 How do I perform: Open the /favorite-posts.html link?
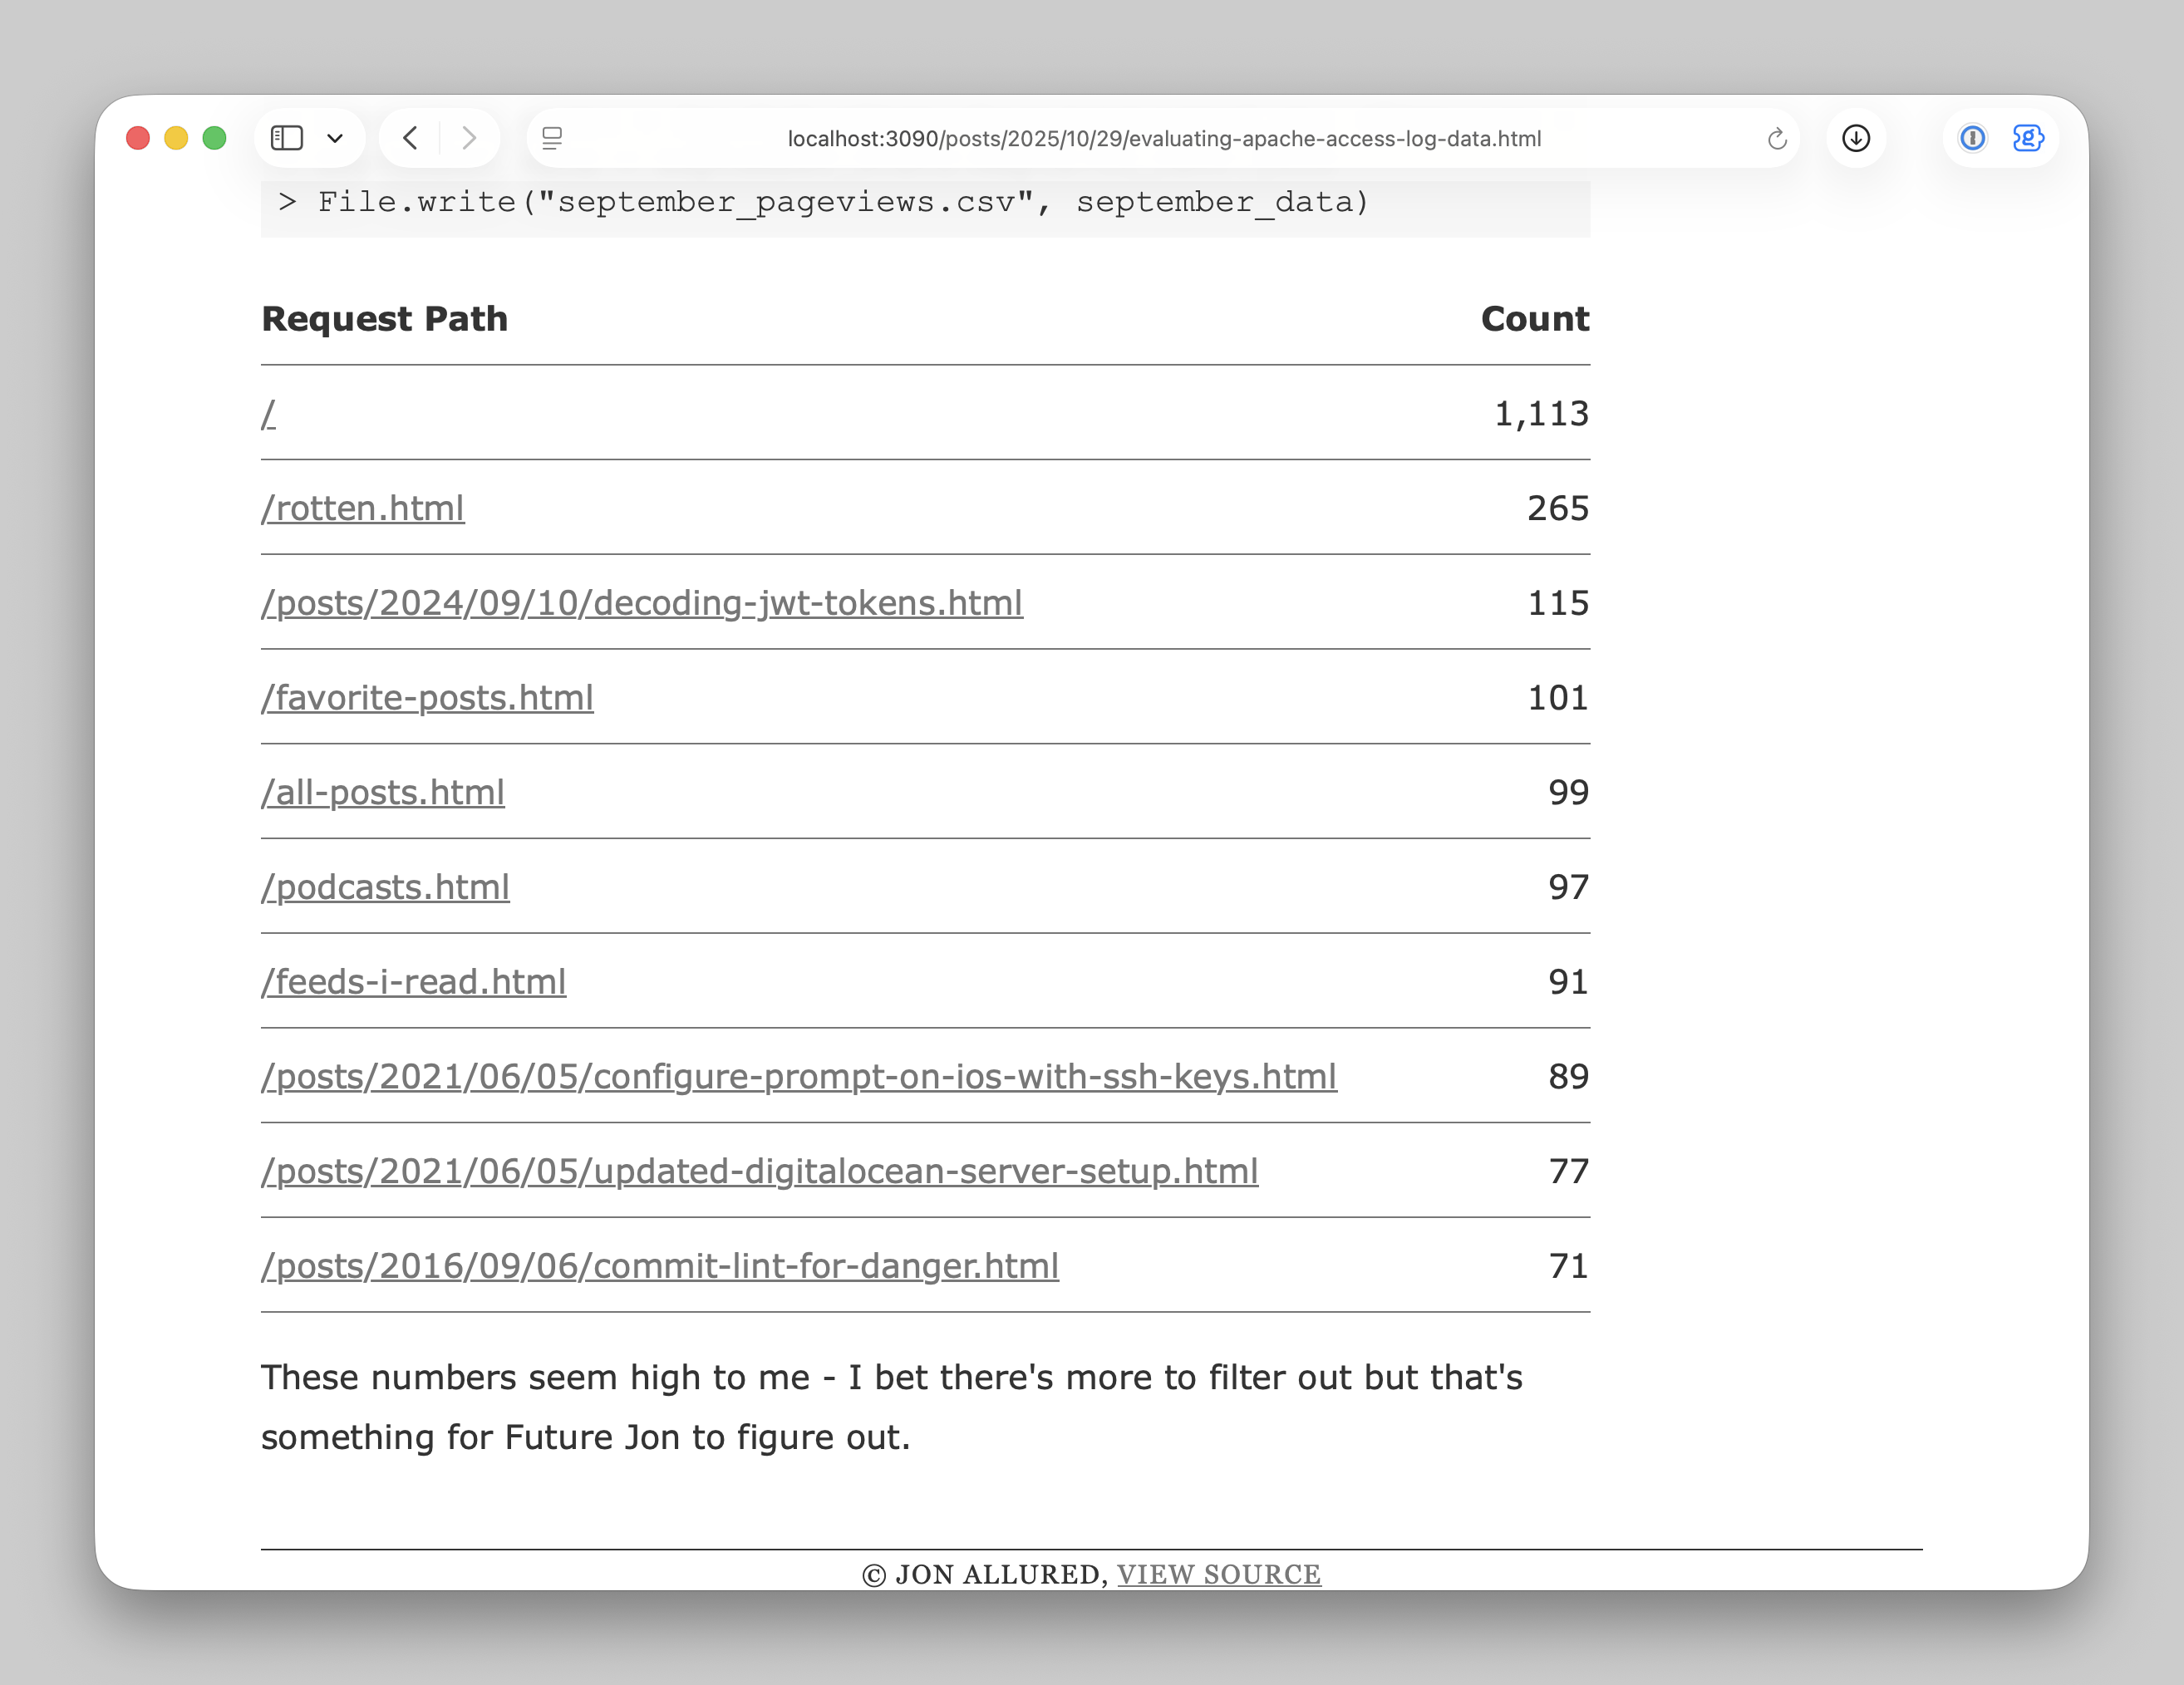click(428, 698)
